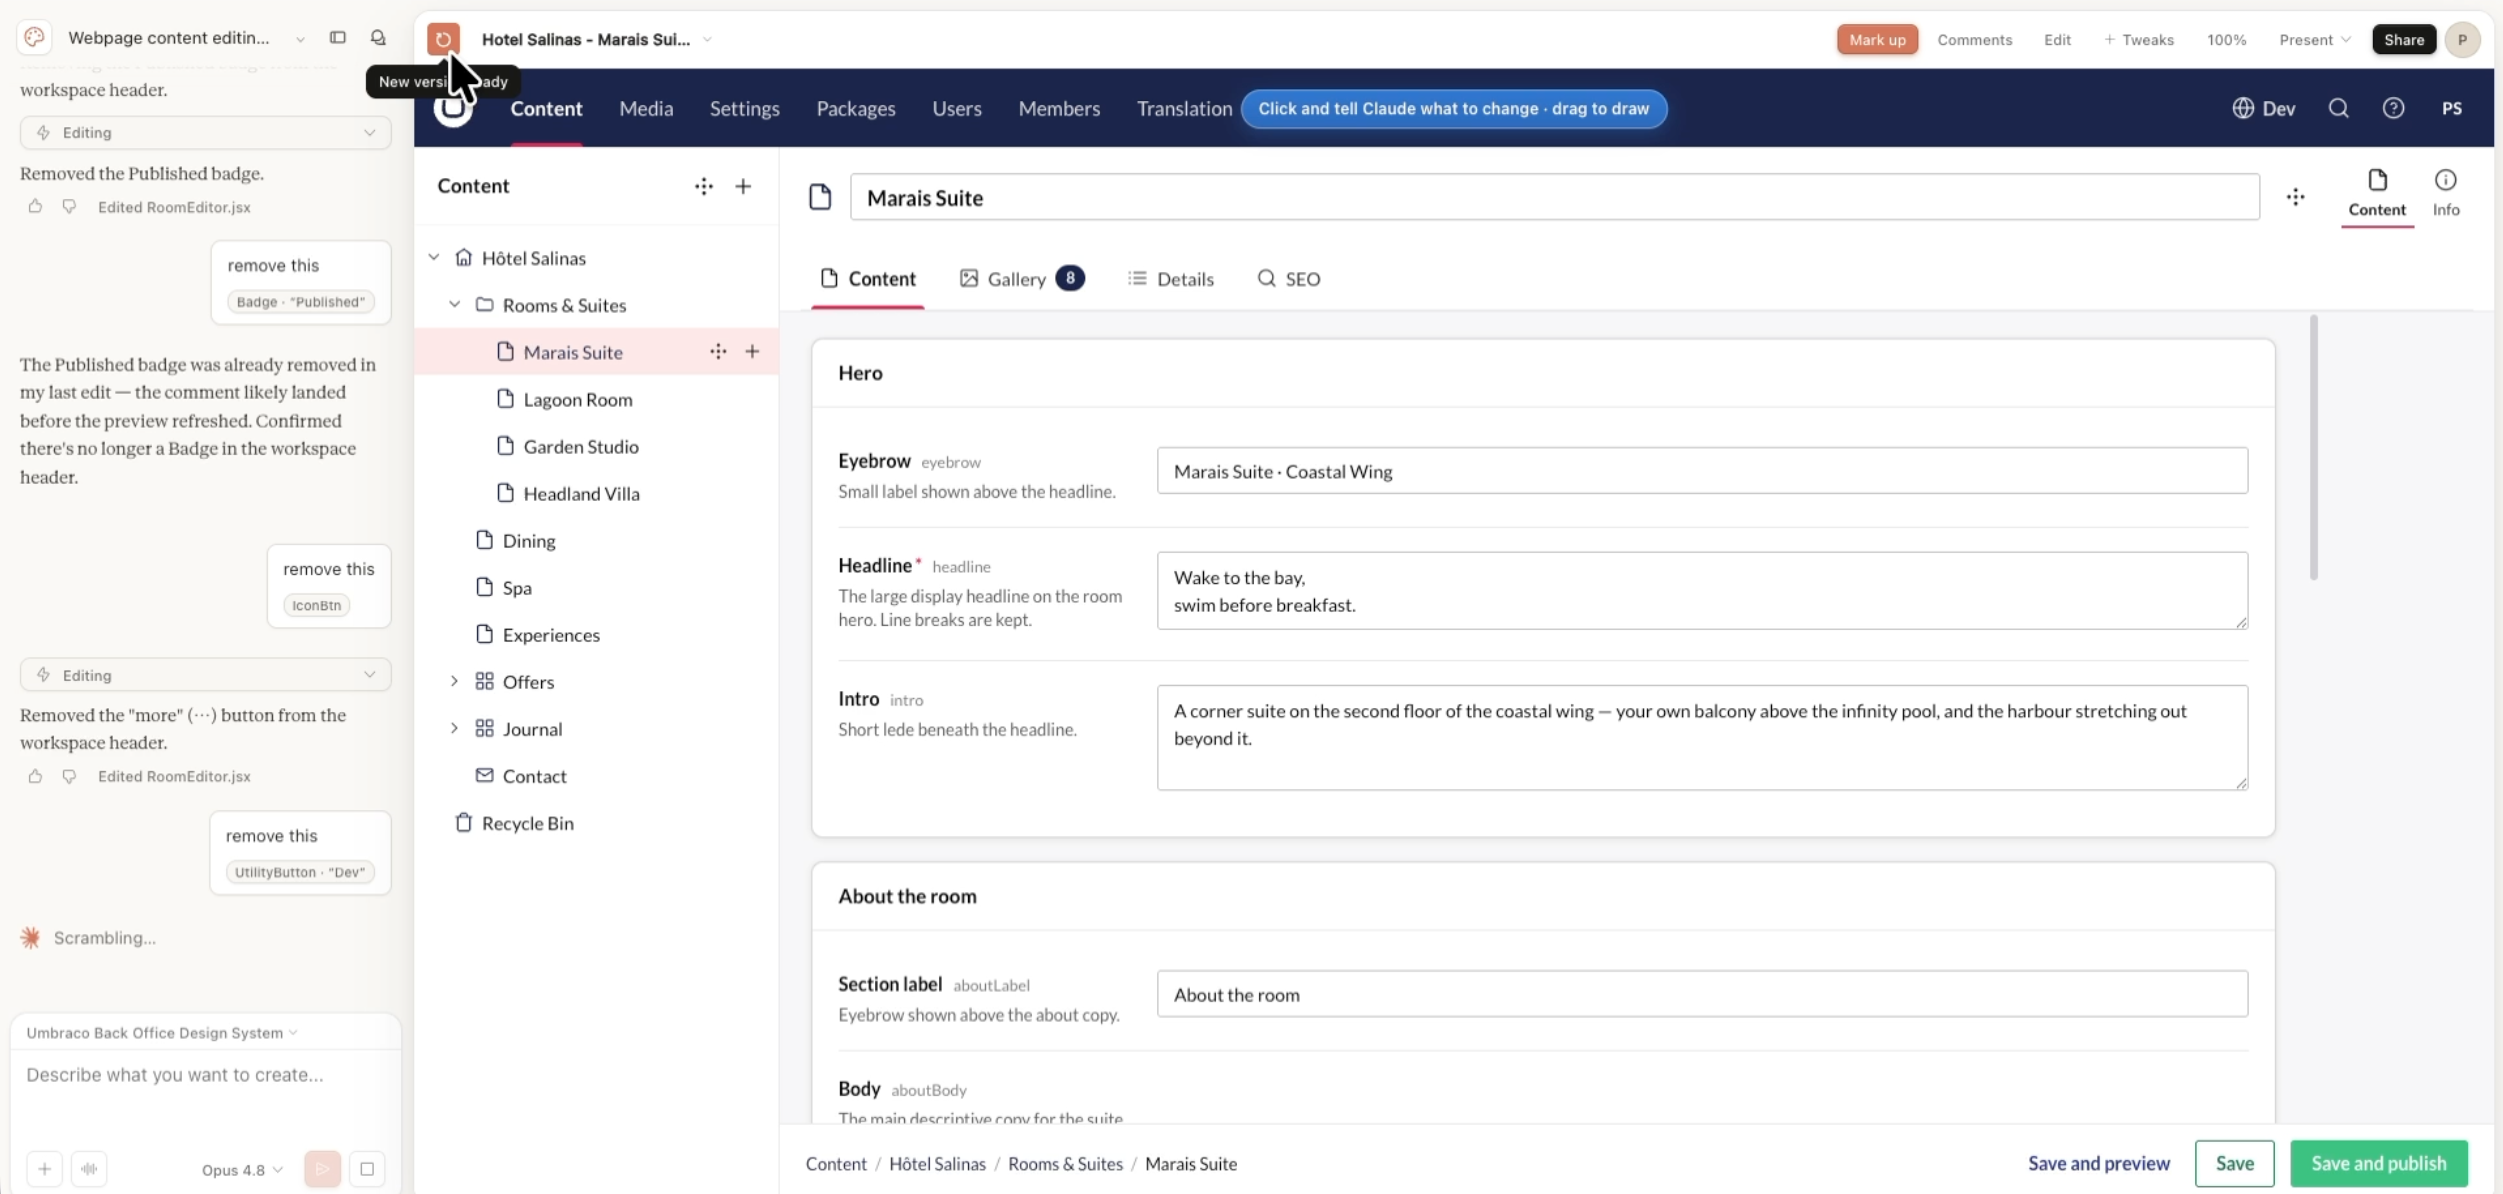Open the Present dropdown

(2314, 39)
